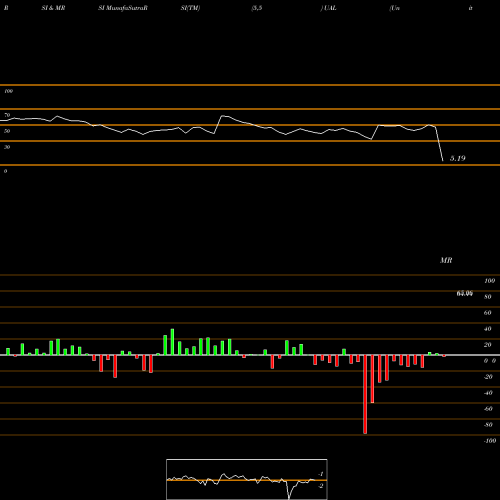This screenshot has width=500, height=500.
Task: Click the RSI value label 5.19
Action: tap(458, 158)
